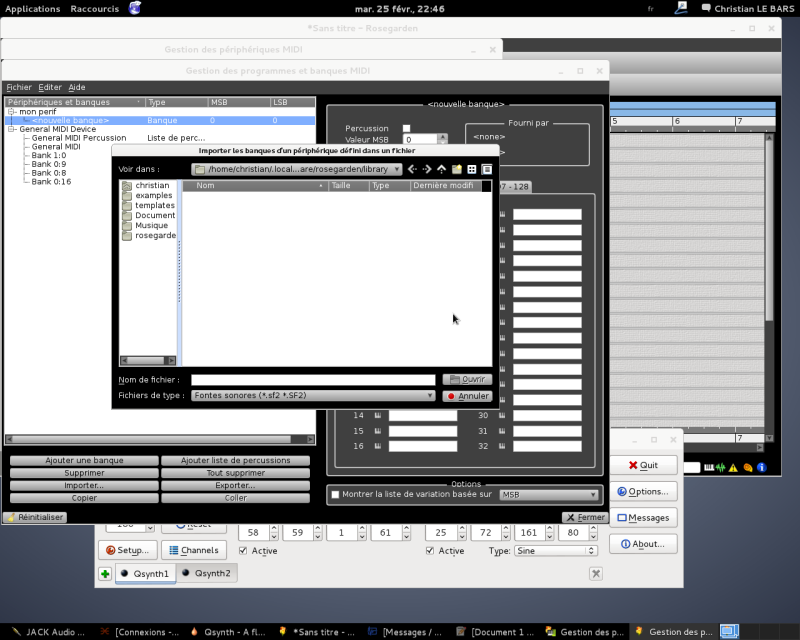
Task: Click the yellow warning triangle icon
Action: coord(733,467)
